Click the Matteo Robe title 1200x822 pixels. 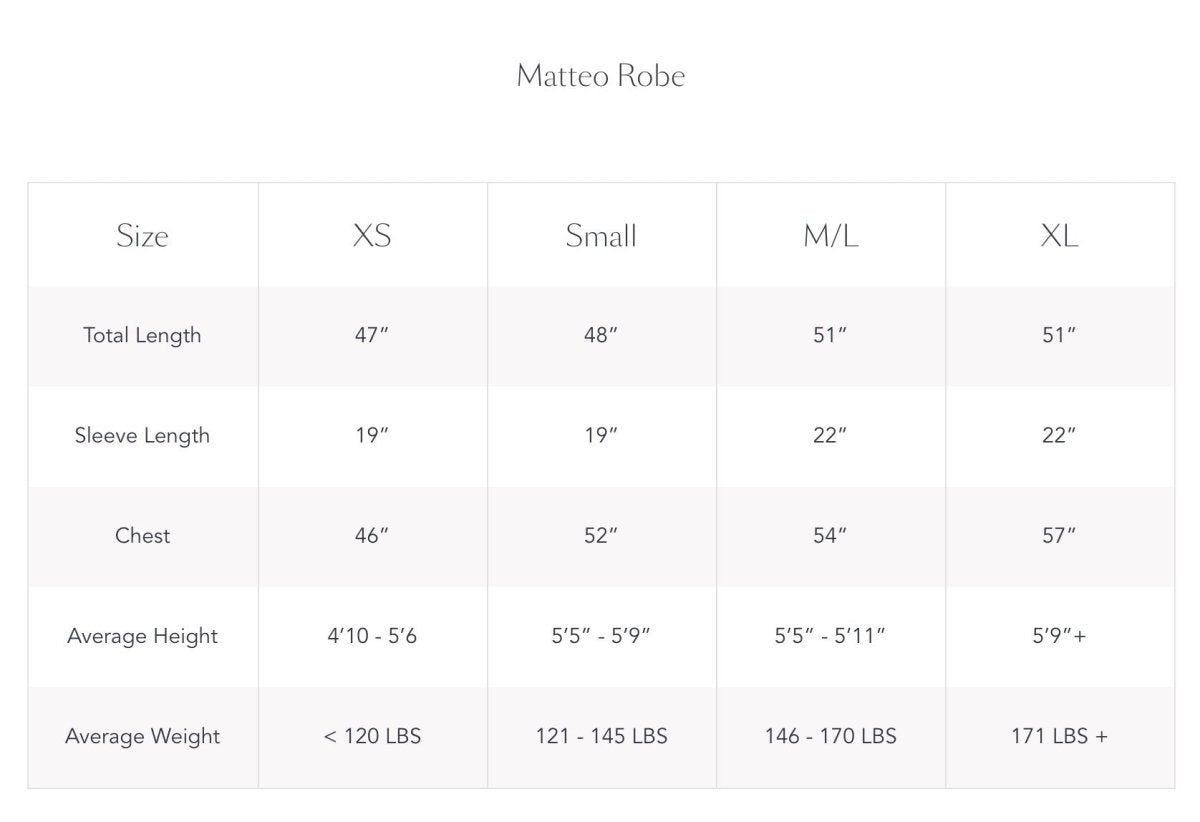point(600,76)
